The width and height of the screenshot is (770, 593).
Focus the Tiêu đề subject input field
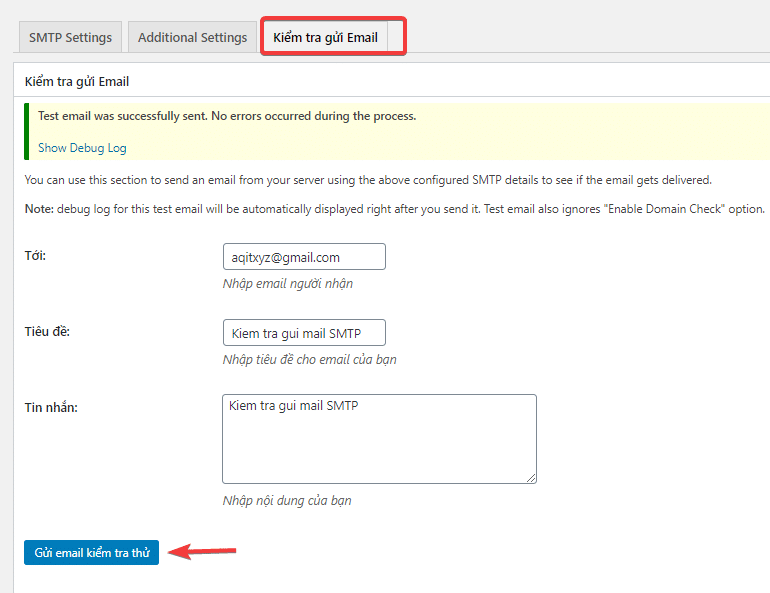304,333
